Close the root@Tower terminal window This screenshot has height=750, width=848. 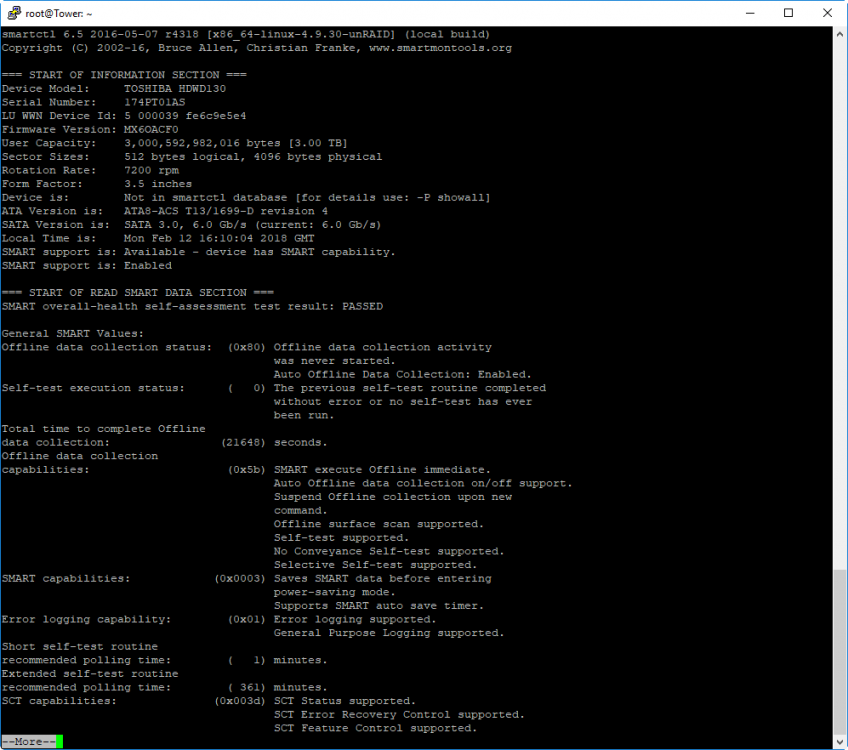827,13
